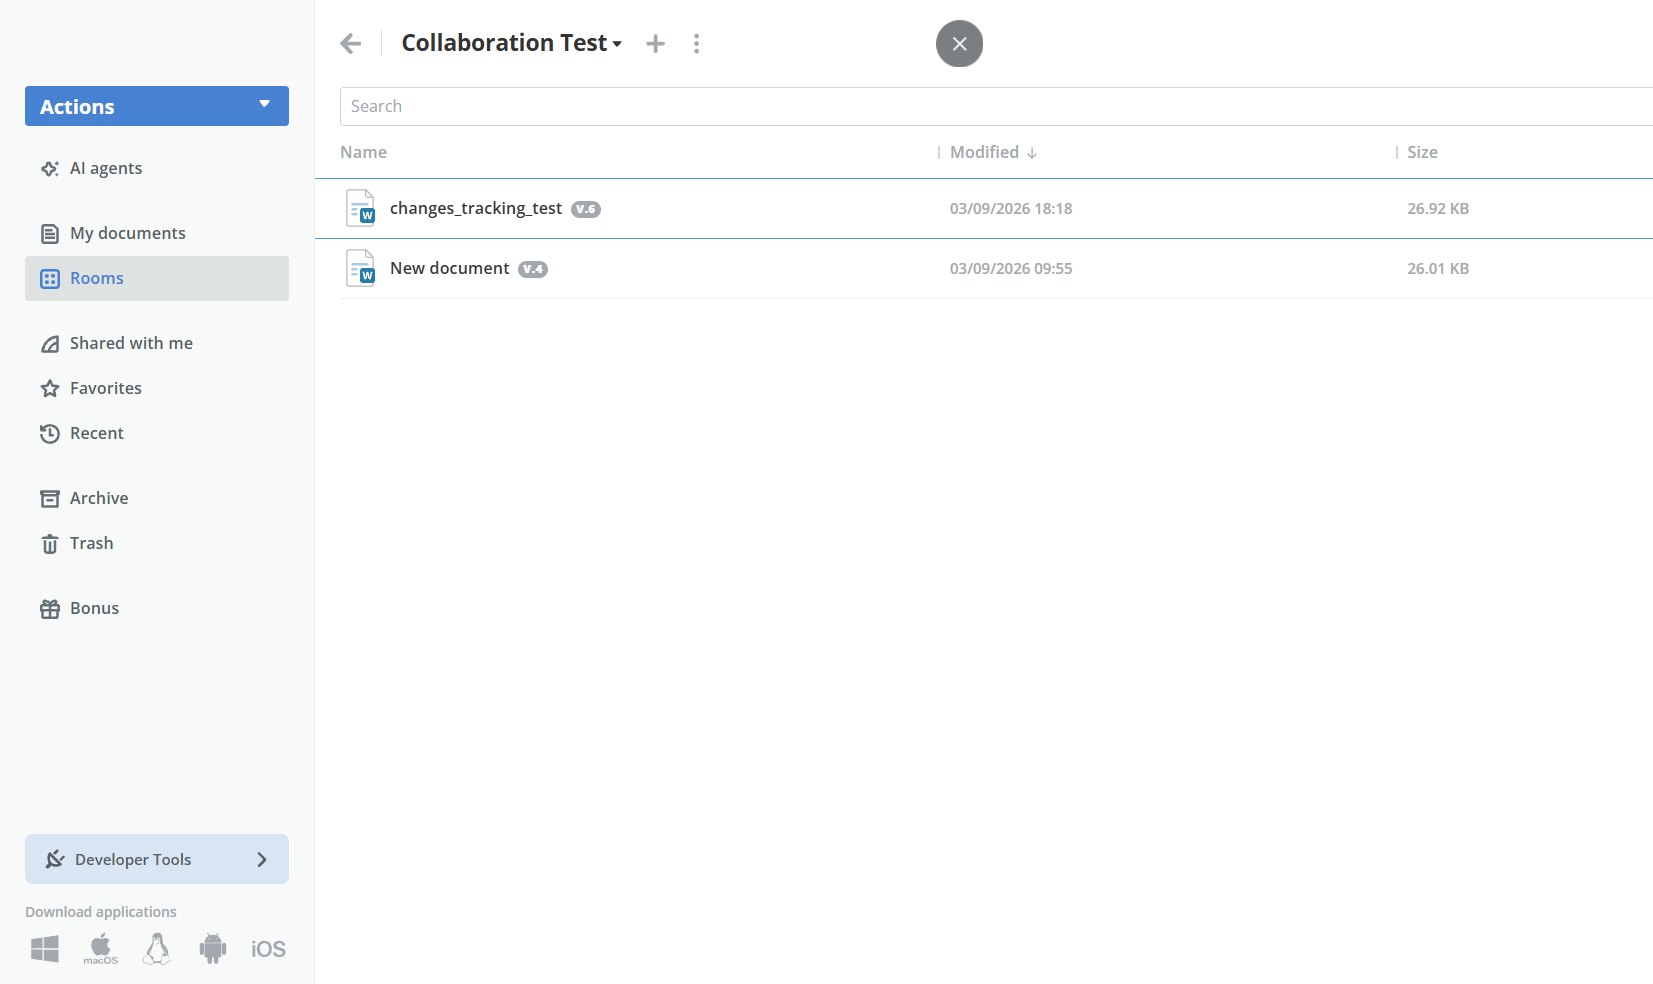Click the date 03/09/2026 18:18
Image resolution: width=1653 pixels, height=984 pixels.
[1011, 208]
